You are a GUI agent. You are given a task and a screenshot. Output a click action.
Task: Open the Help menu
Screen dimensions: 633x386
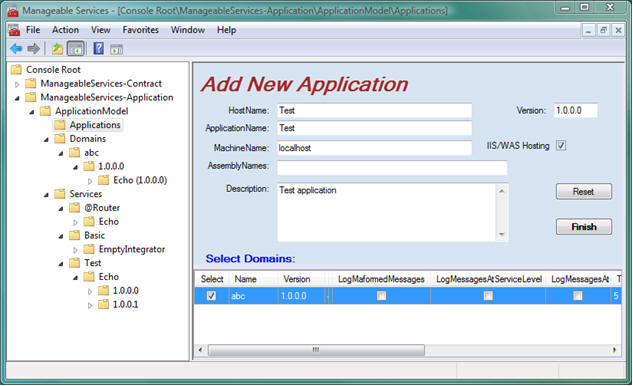[226, 30]
